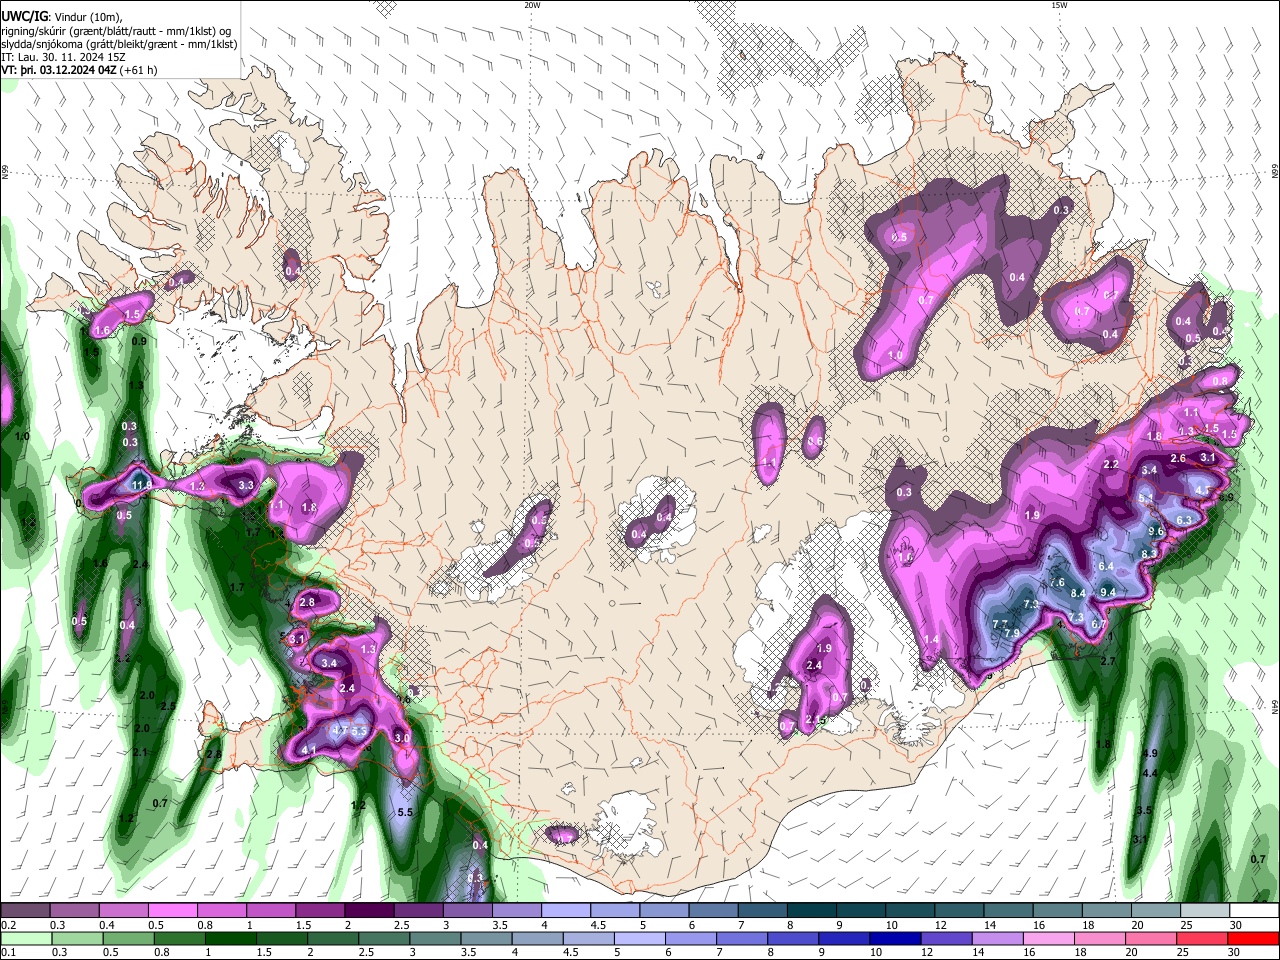Viewport: 1280px width, 960px height.
Task: Click the 8.4 precipitation value on the map
Action: (x=1078, y=594)
